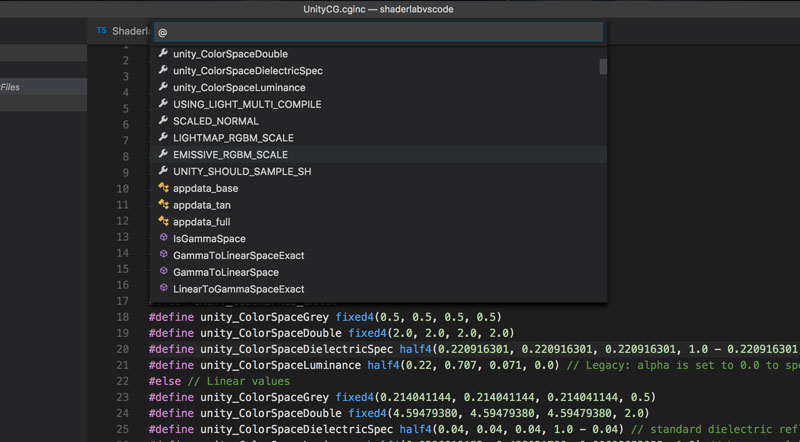Click unity_ColorSpaceGrey on line 18
The height and width of the screenshot is (442, 800).
point(264,317)
